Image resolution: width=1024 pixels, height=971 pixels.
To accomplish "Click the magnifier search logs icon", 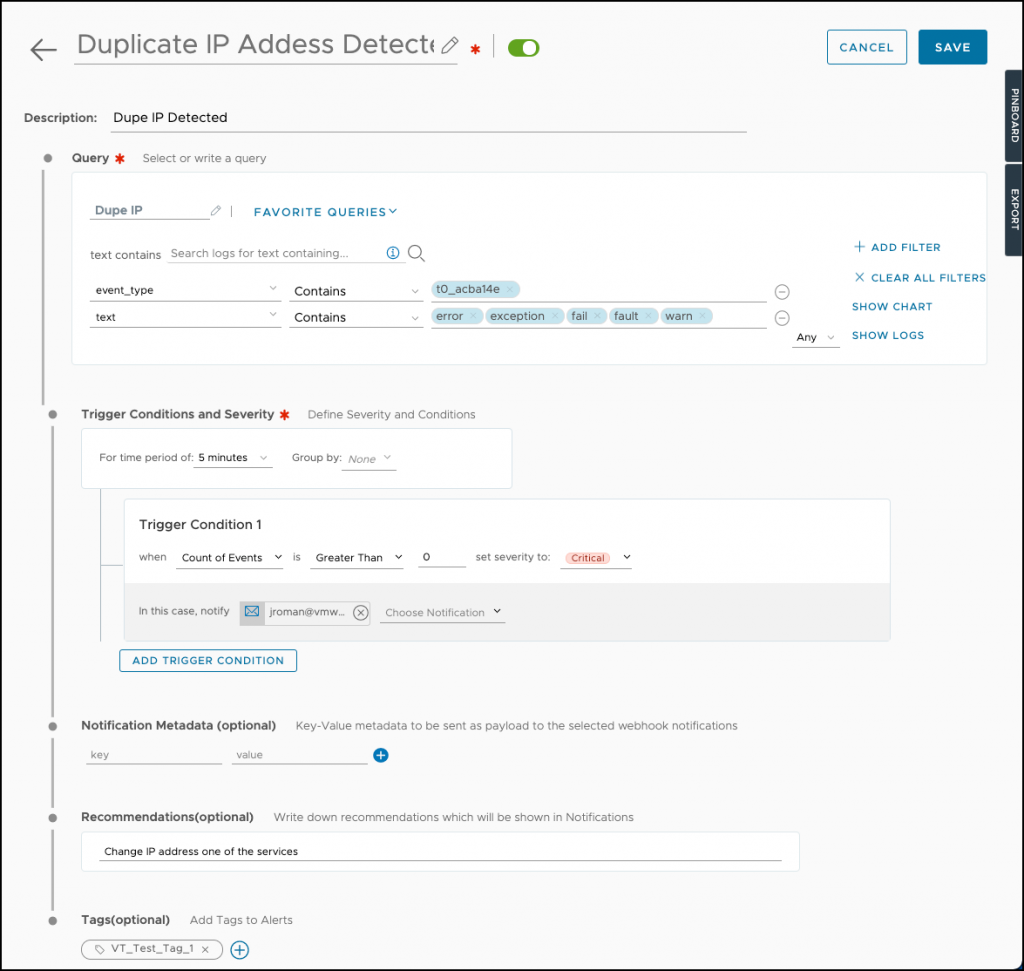I will [417, 253].
